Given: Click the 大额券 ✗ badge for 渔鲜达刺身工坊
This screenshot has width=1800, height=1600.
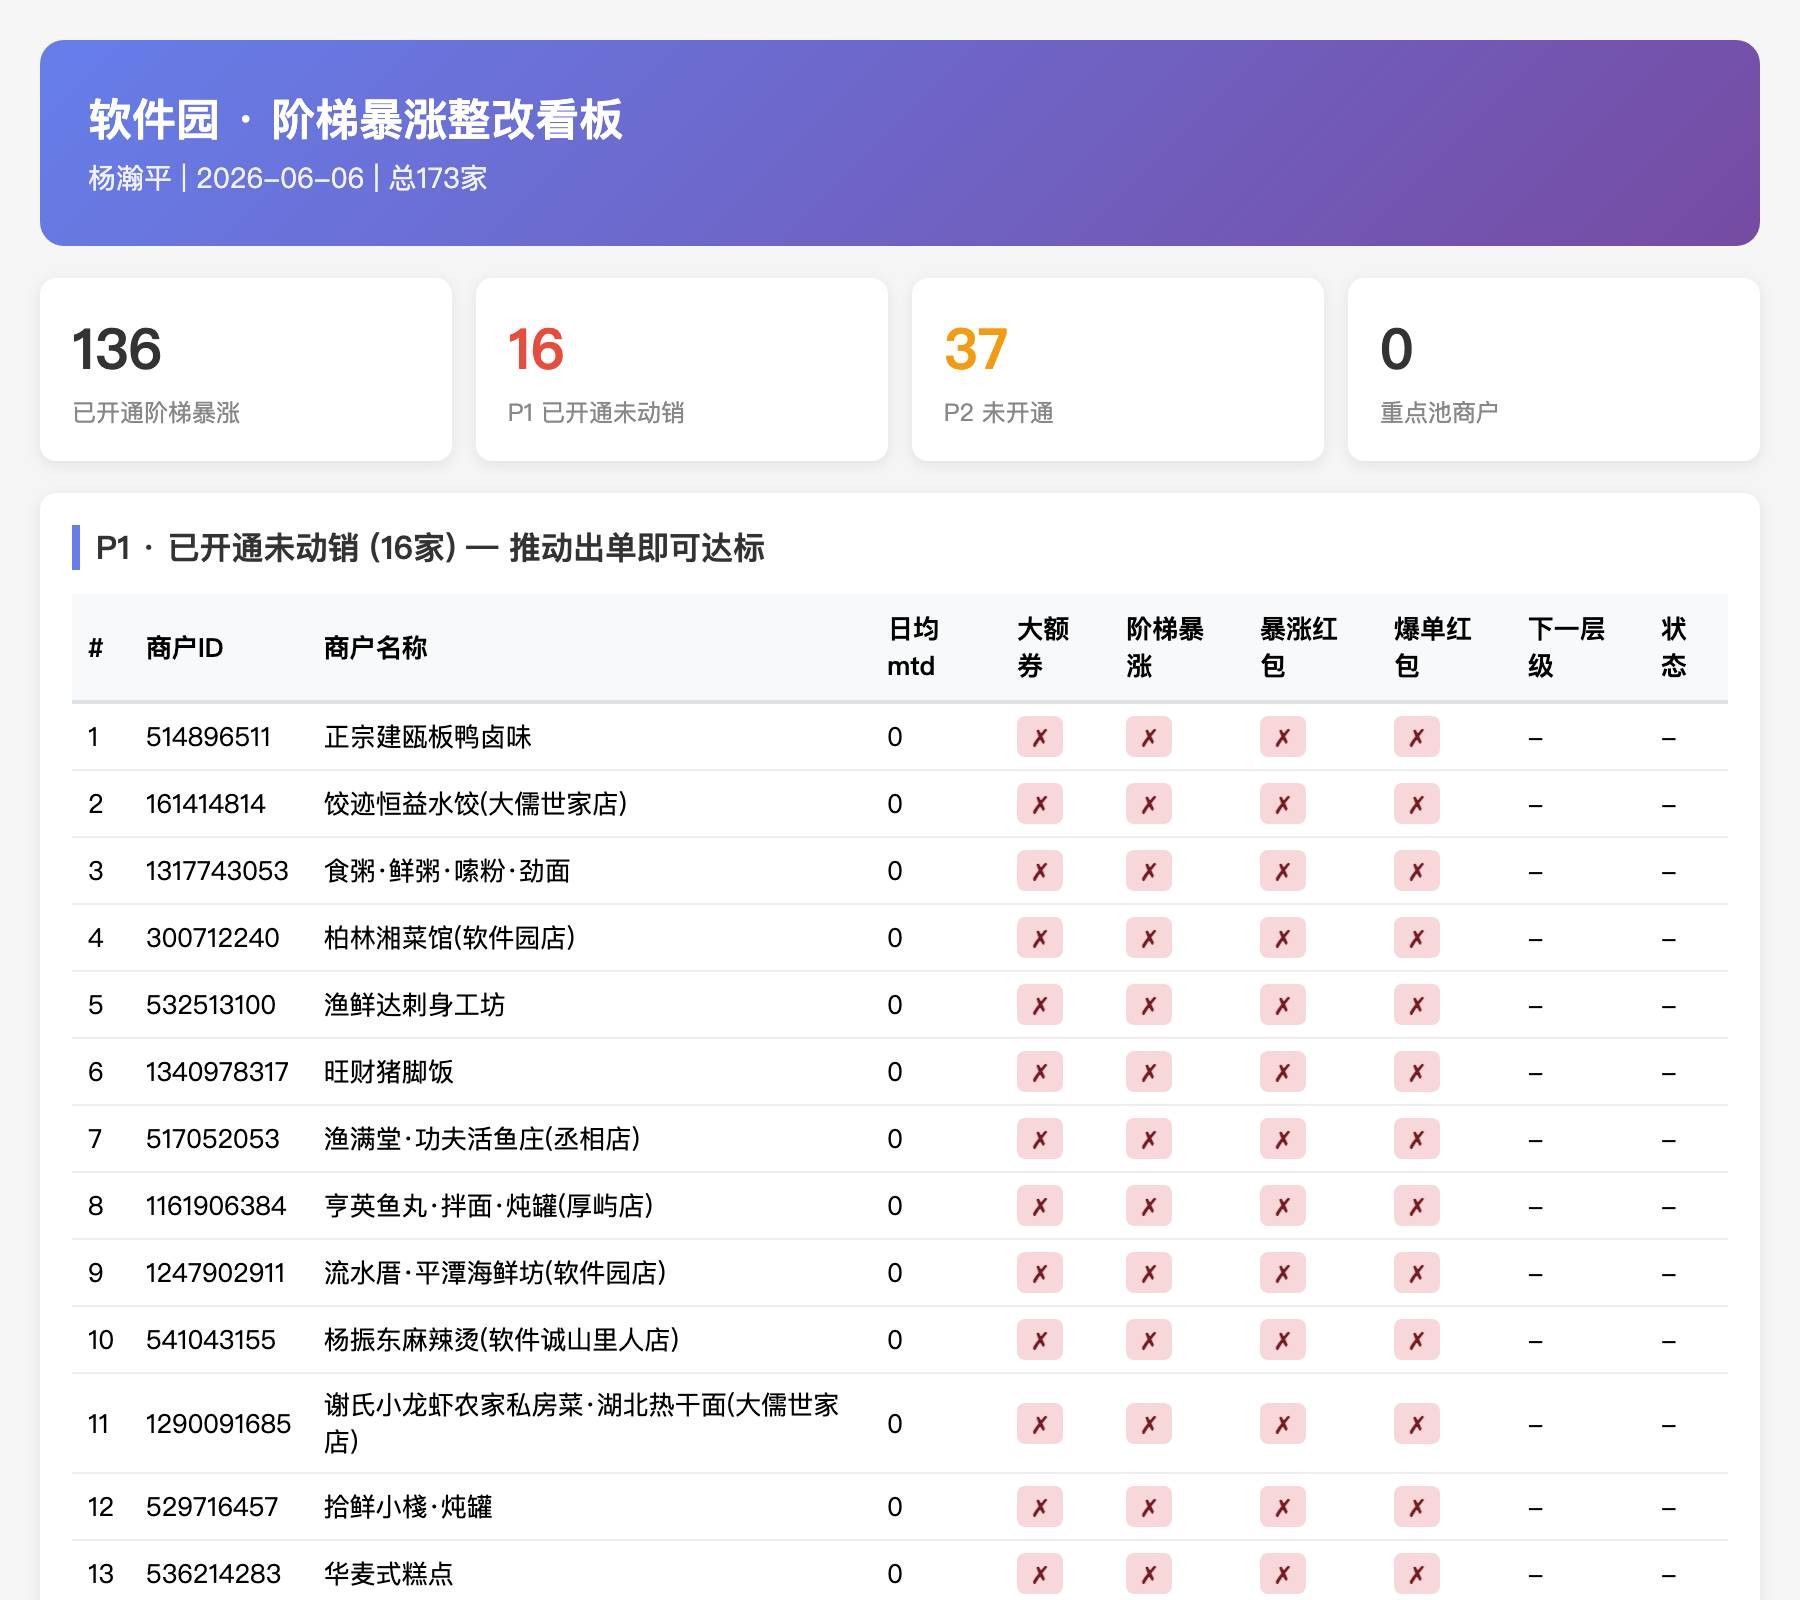Looking at the screenshot, I should [x=1040, y=1005].
